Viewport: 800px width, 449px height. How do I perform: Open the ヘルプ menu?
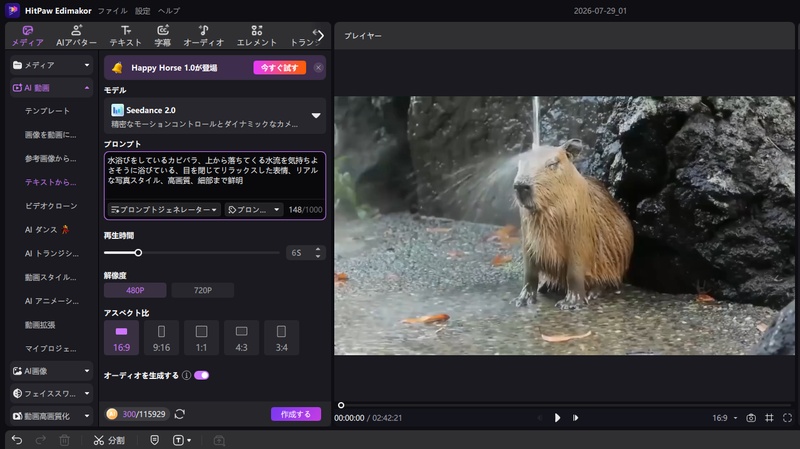click(x=169, y=11)
